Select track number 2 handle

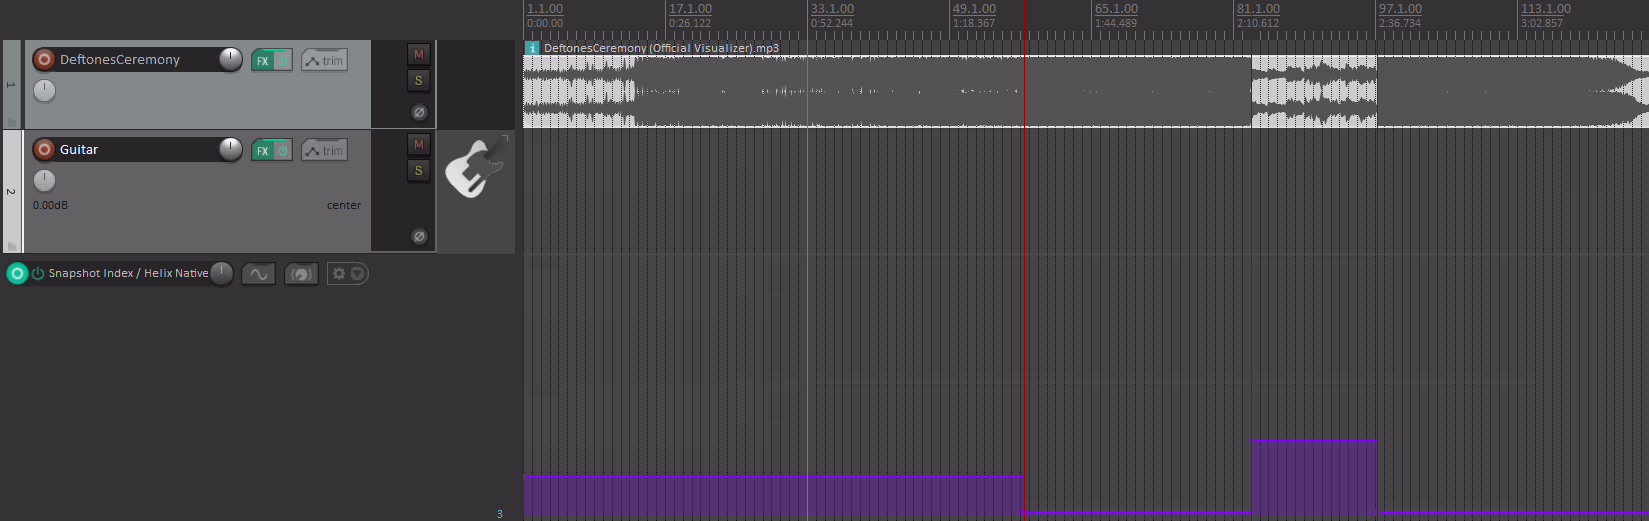(x=12, y=191)
